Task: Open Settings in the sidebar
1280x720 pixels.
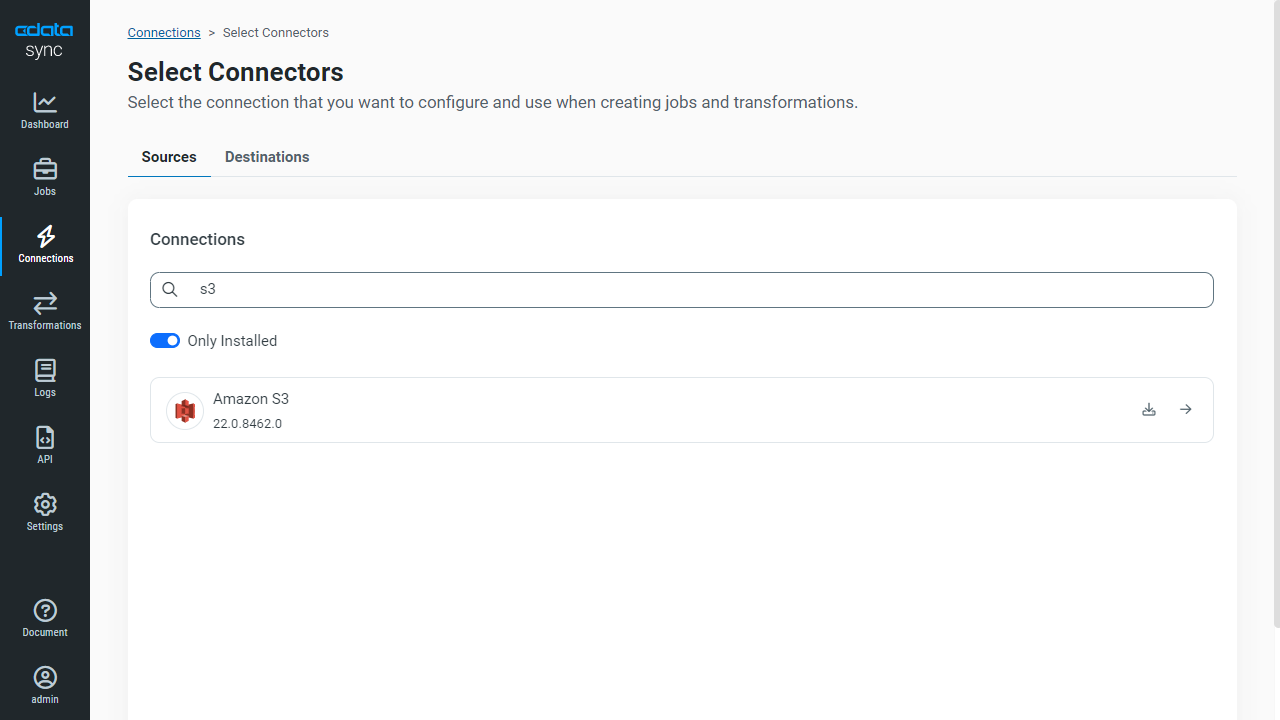Action: [45, 512]
